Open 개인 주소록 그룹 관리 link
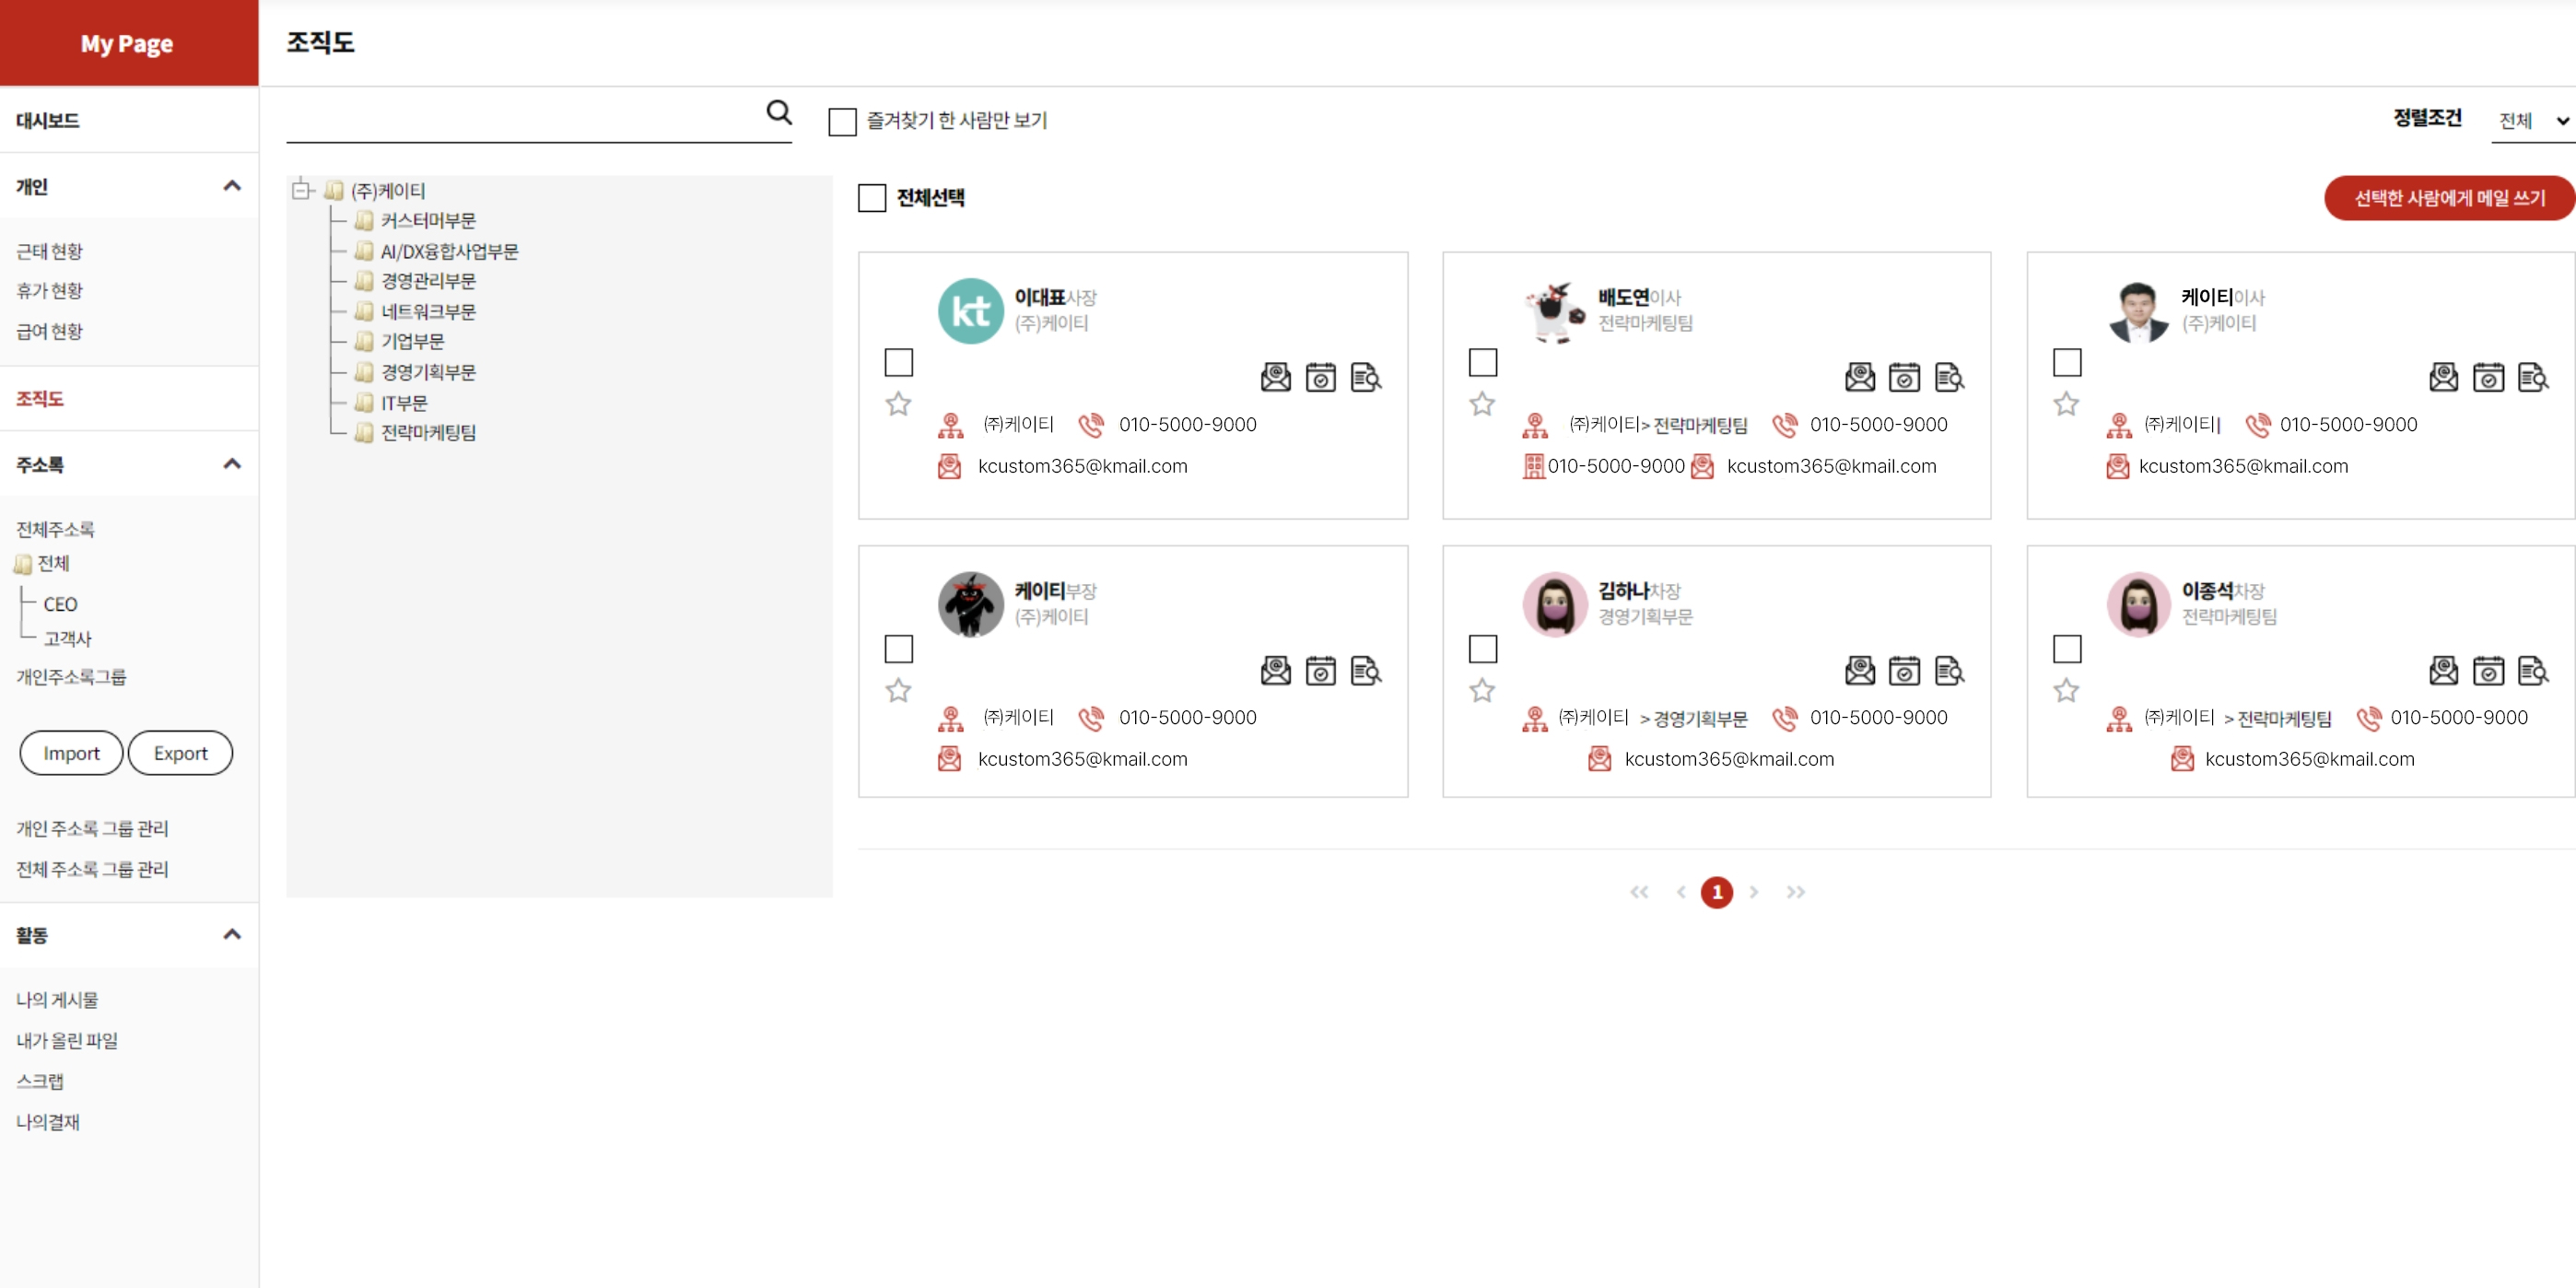The height and width of the screenshot is (1288, 2576). pyautogui.click(x=92, y=828)
